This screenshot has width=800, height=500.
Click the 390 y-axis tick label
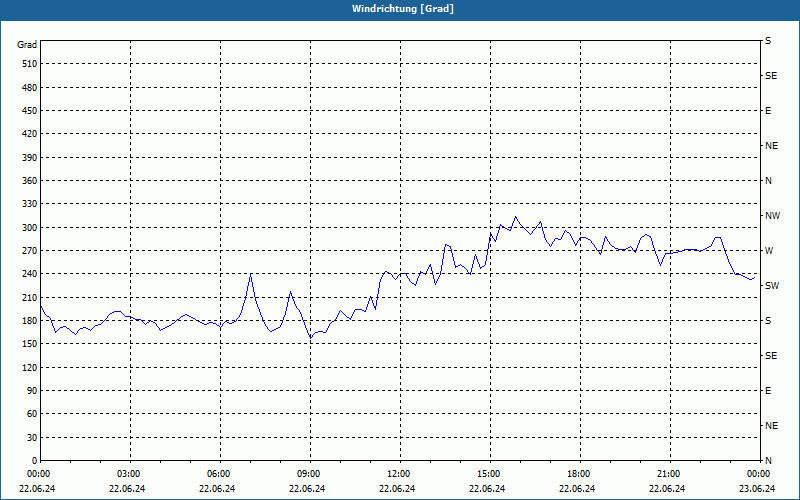(30, 158)
